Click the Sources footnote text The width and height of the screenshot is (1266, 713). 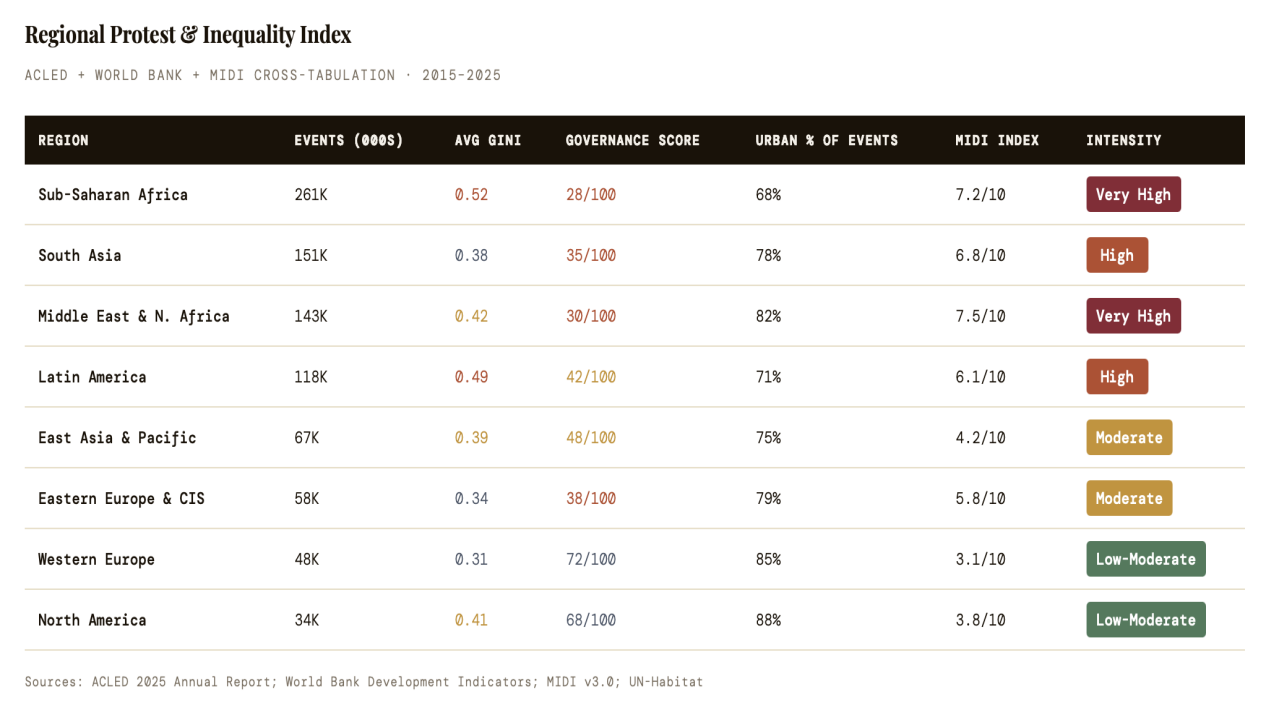point(364,682)
